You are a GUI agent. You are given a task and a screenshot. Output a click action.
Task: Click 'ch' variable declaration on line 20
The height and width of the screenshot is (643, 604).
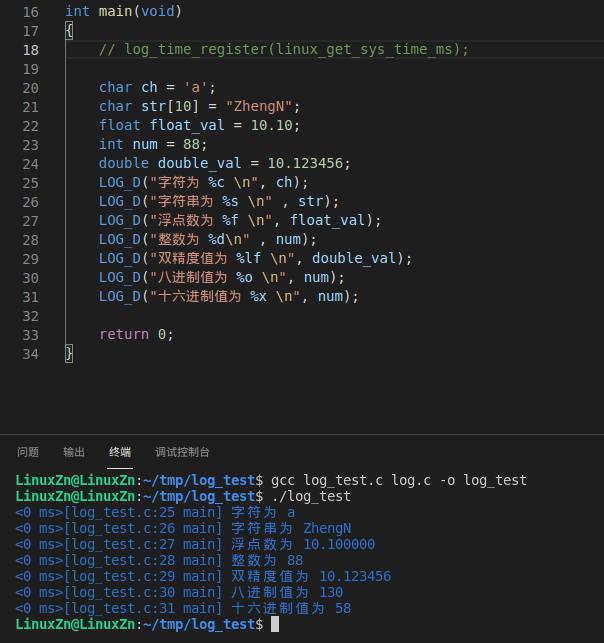point(149,87)
